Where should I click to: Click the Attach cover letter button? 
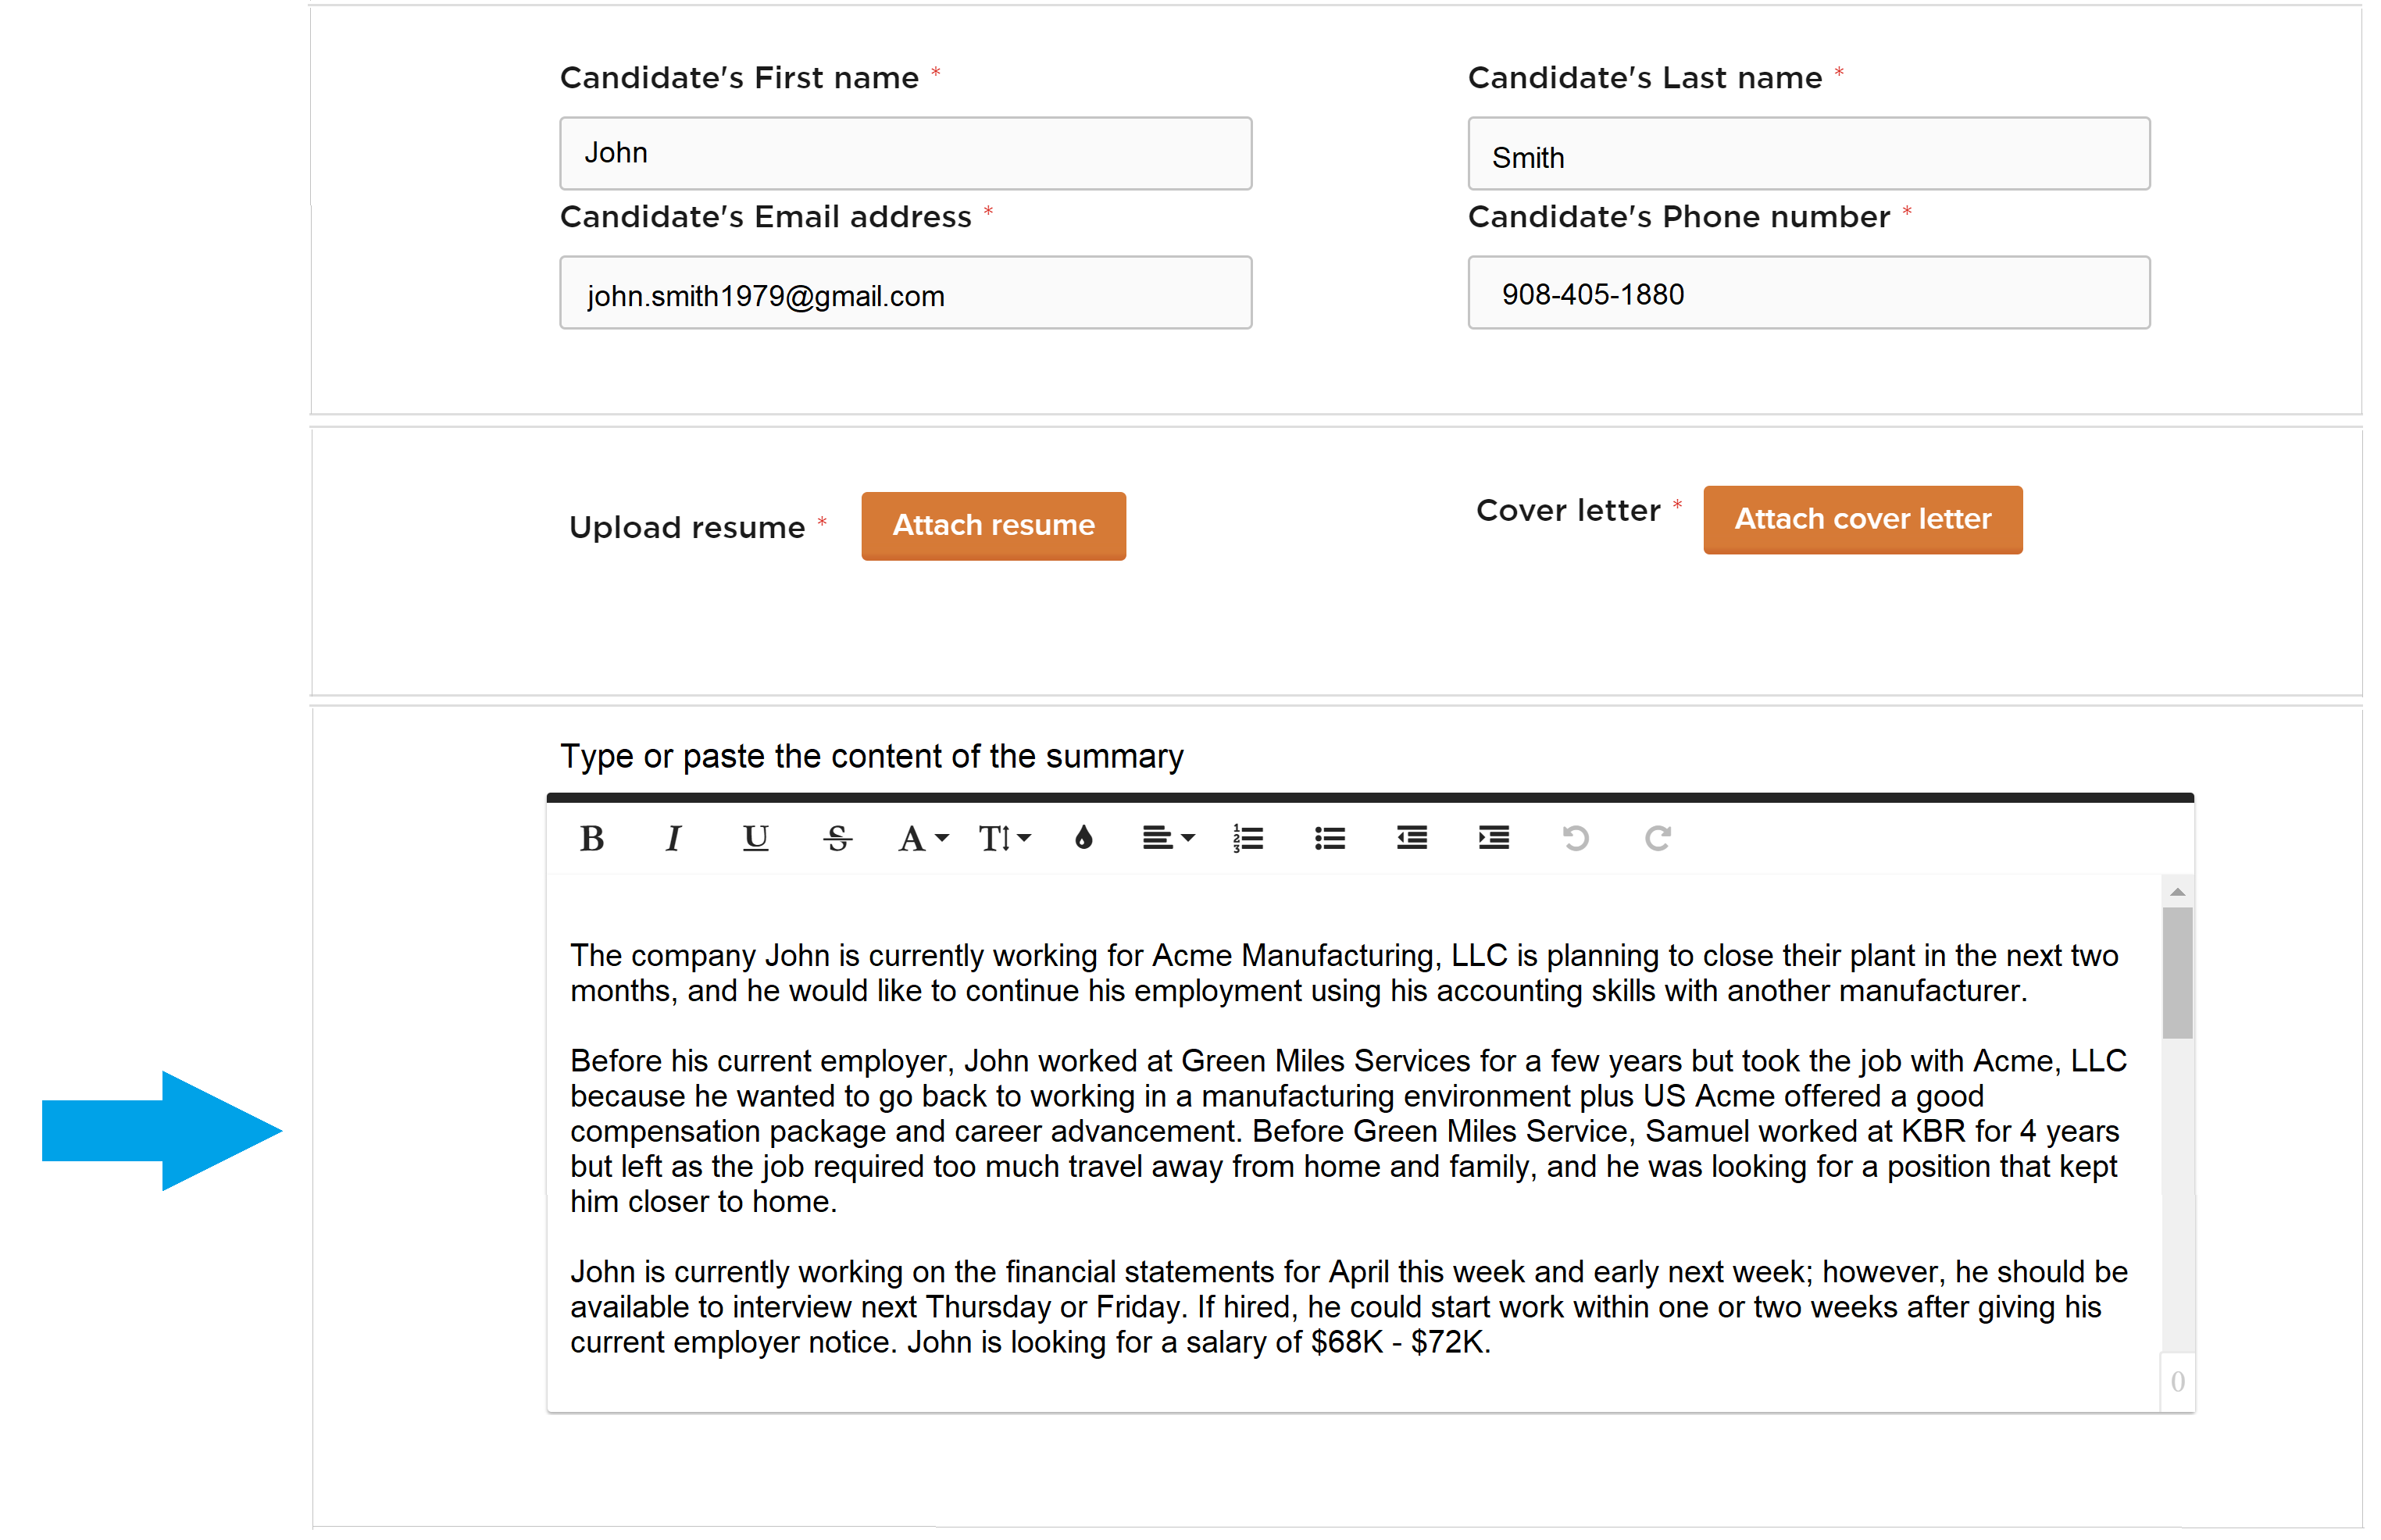[1861, 520]
